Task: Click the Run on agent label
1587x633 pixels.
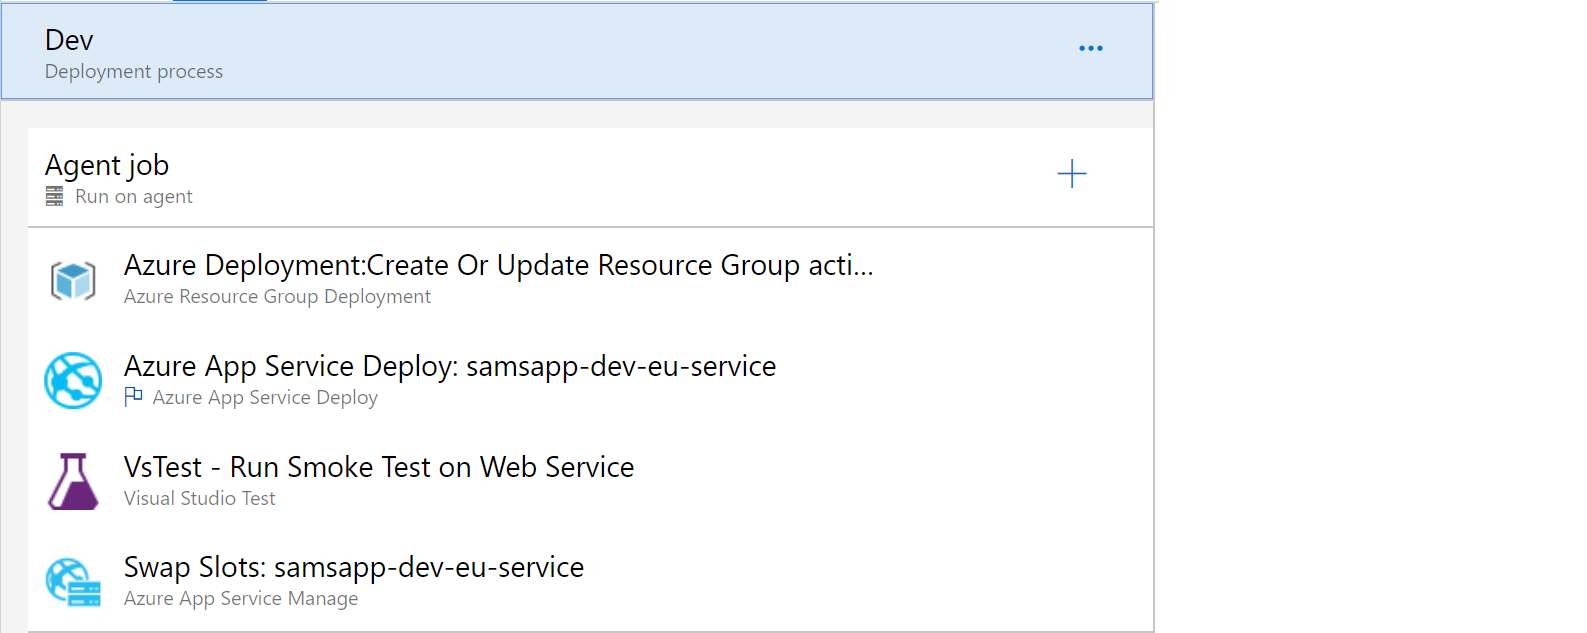Action: click(134, 197)
